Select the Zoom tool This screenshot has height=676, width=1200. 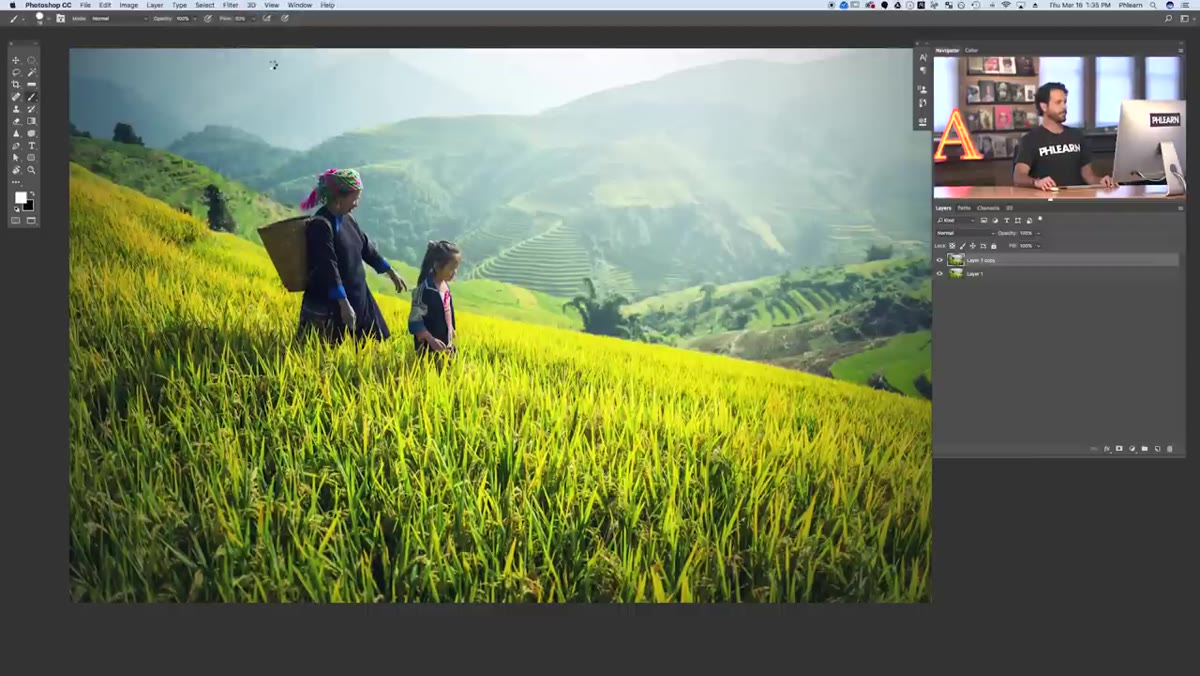click(x=31, y=170)
